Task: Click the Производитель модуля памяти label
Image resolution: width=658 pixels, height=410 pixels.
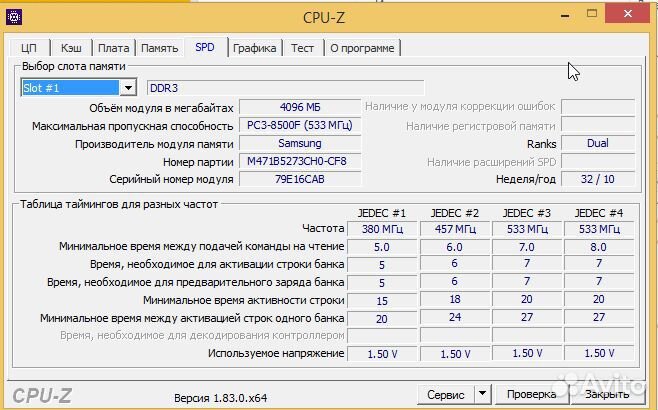Action: click(x=154, y=144)
